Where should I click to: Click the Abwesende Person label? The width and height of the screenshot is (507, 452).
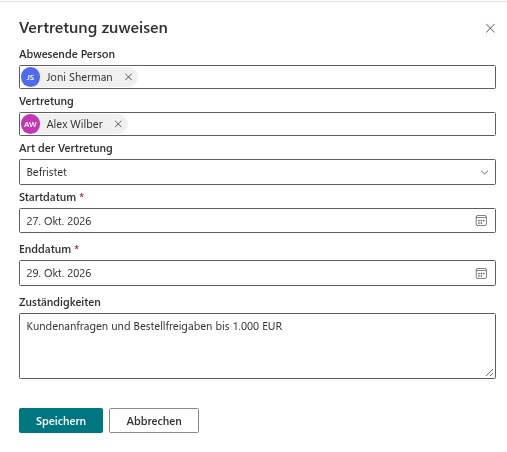[x=67, y=54]
